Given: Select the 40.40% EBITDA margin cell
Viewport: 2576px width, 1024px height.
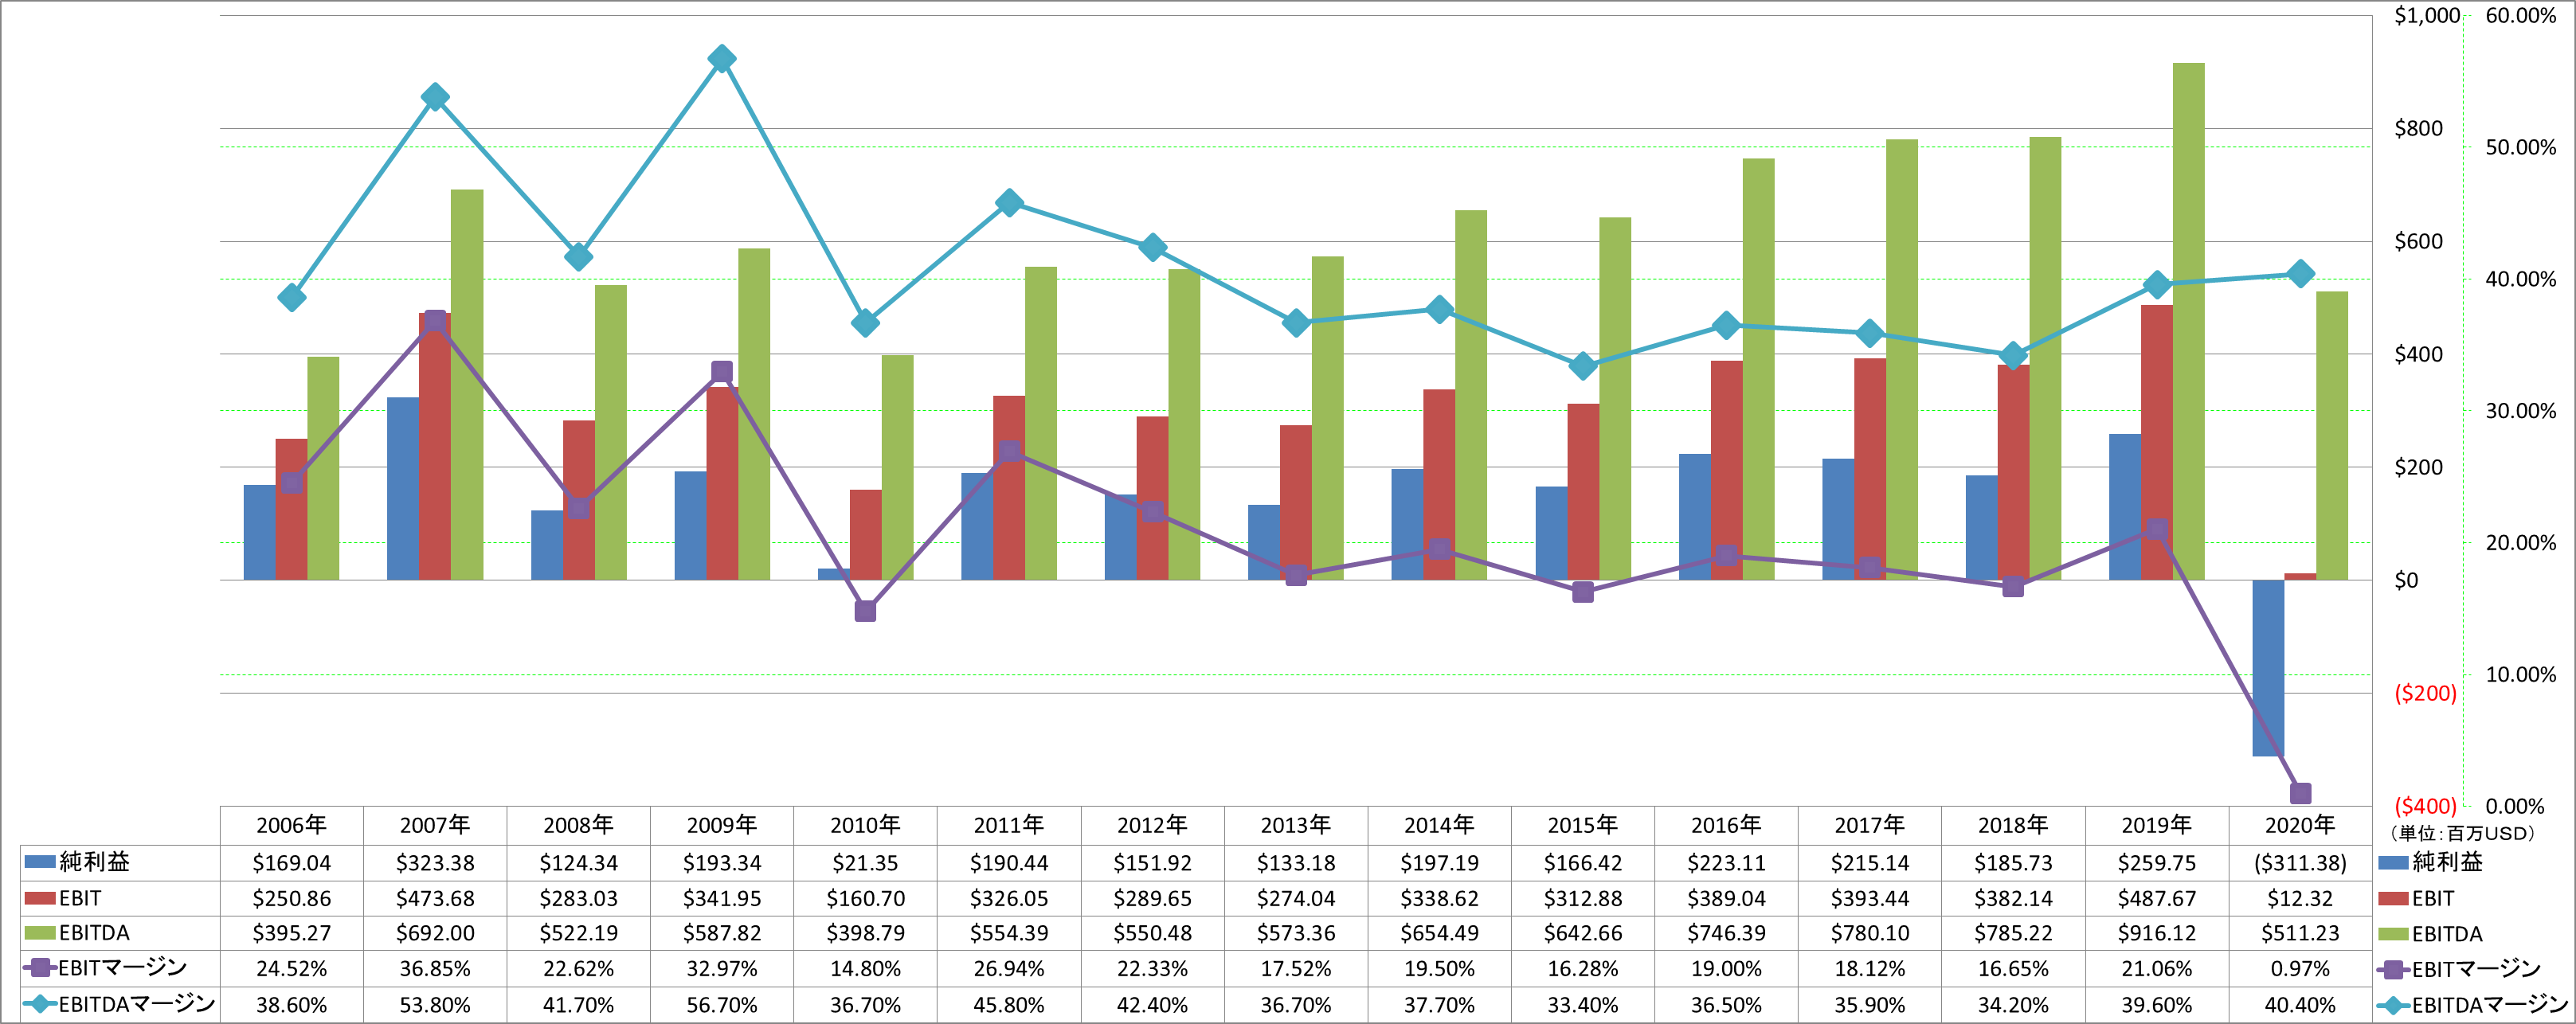Looking at the screenshot, I should [2299, 1005].
